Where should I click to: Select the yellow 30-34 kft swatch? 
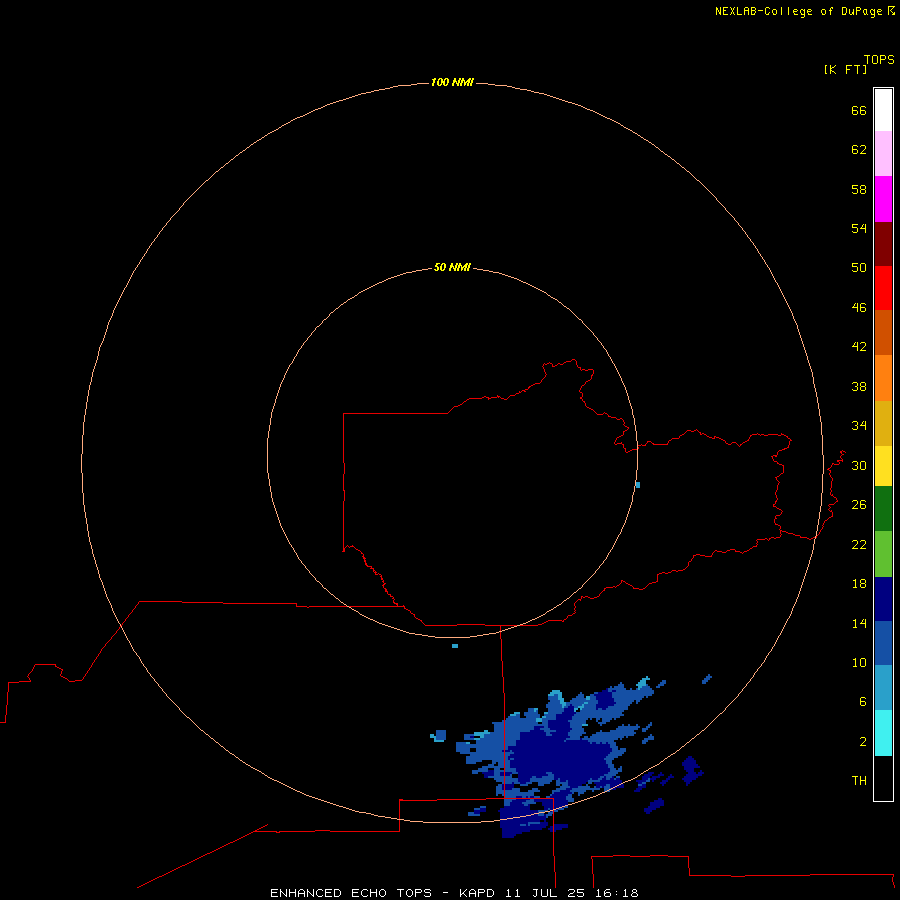click(x=883, y=466)
